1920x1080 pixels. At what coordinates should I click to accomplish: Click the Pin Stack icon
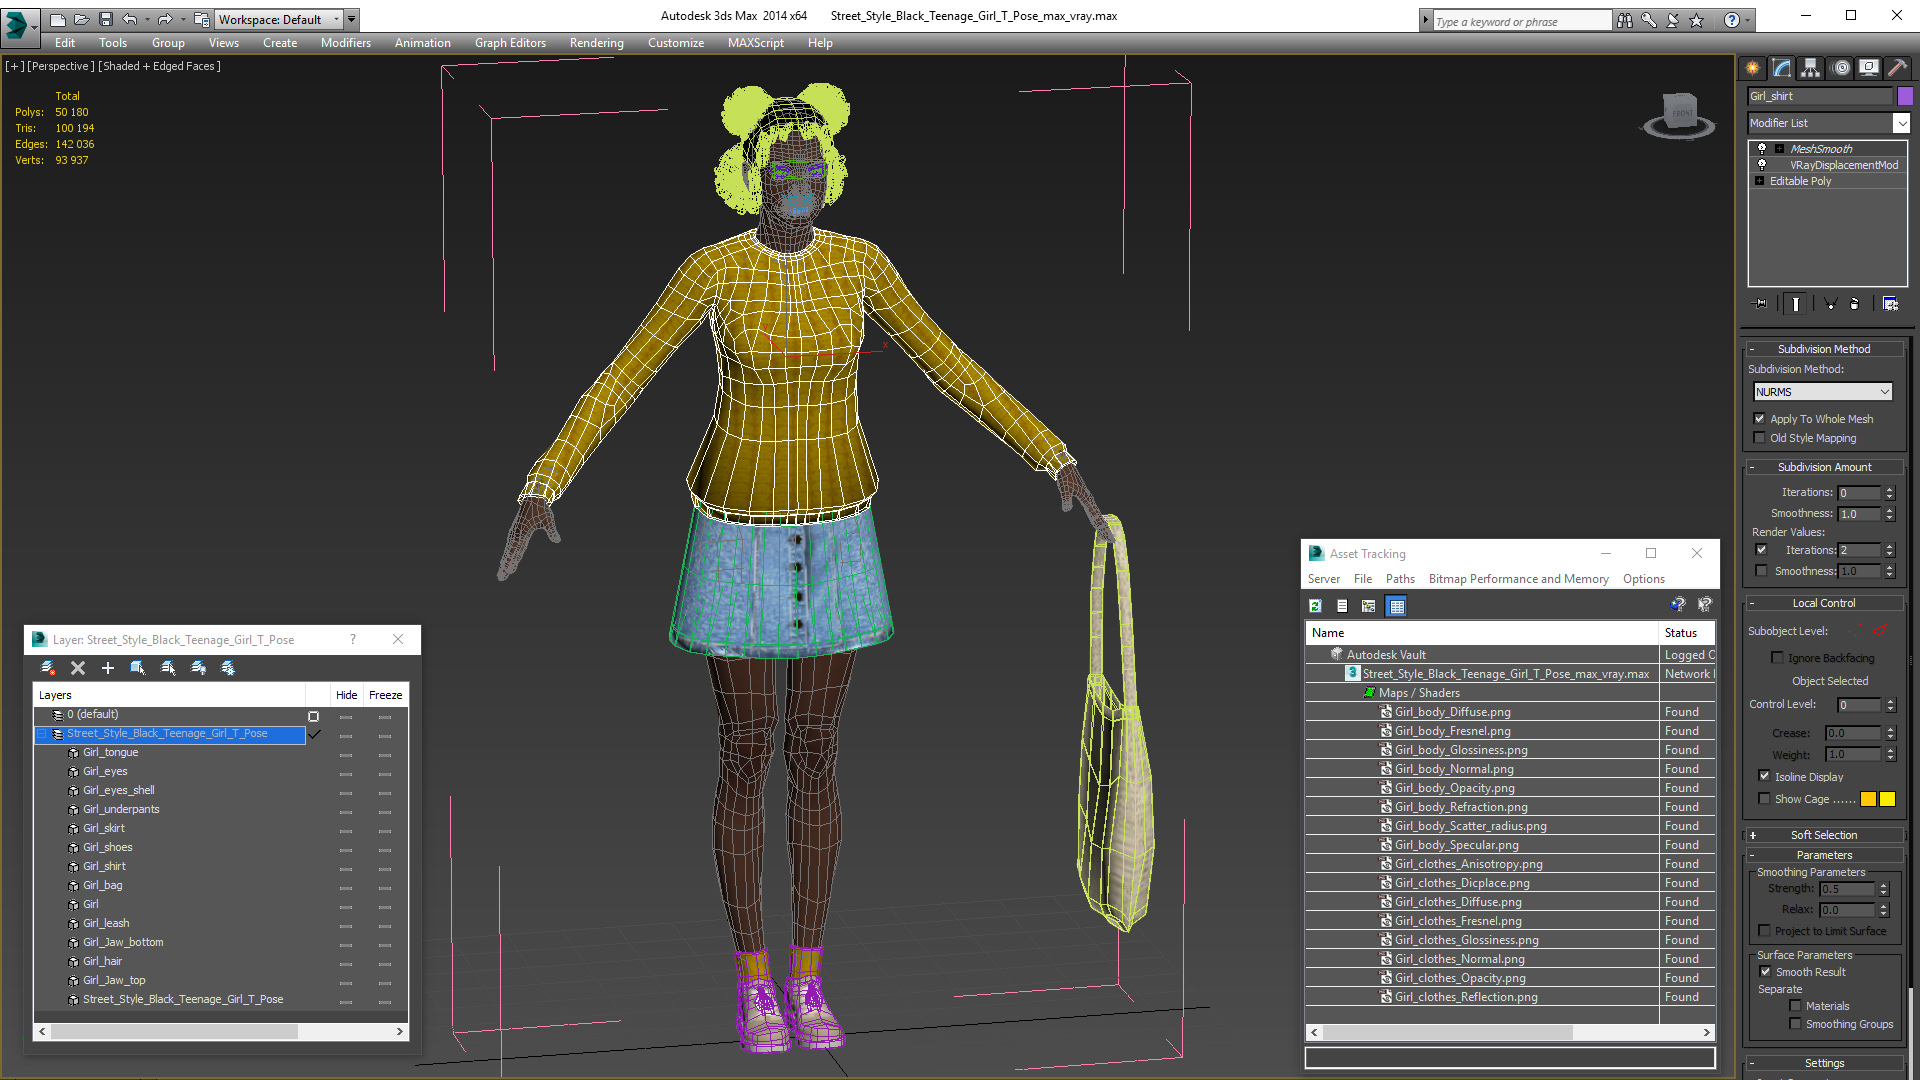coord(1761,303)
